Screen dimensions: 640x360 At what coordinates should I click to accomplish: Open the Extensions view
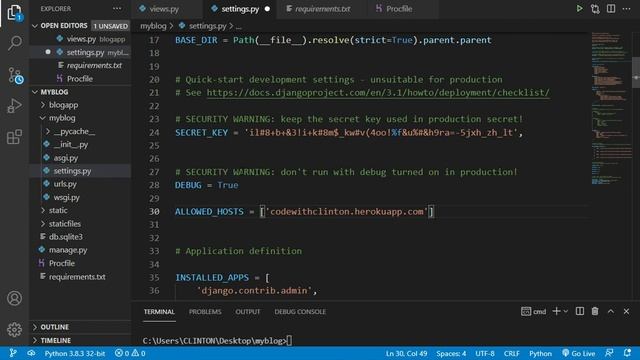coord(14,137)
